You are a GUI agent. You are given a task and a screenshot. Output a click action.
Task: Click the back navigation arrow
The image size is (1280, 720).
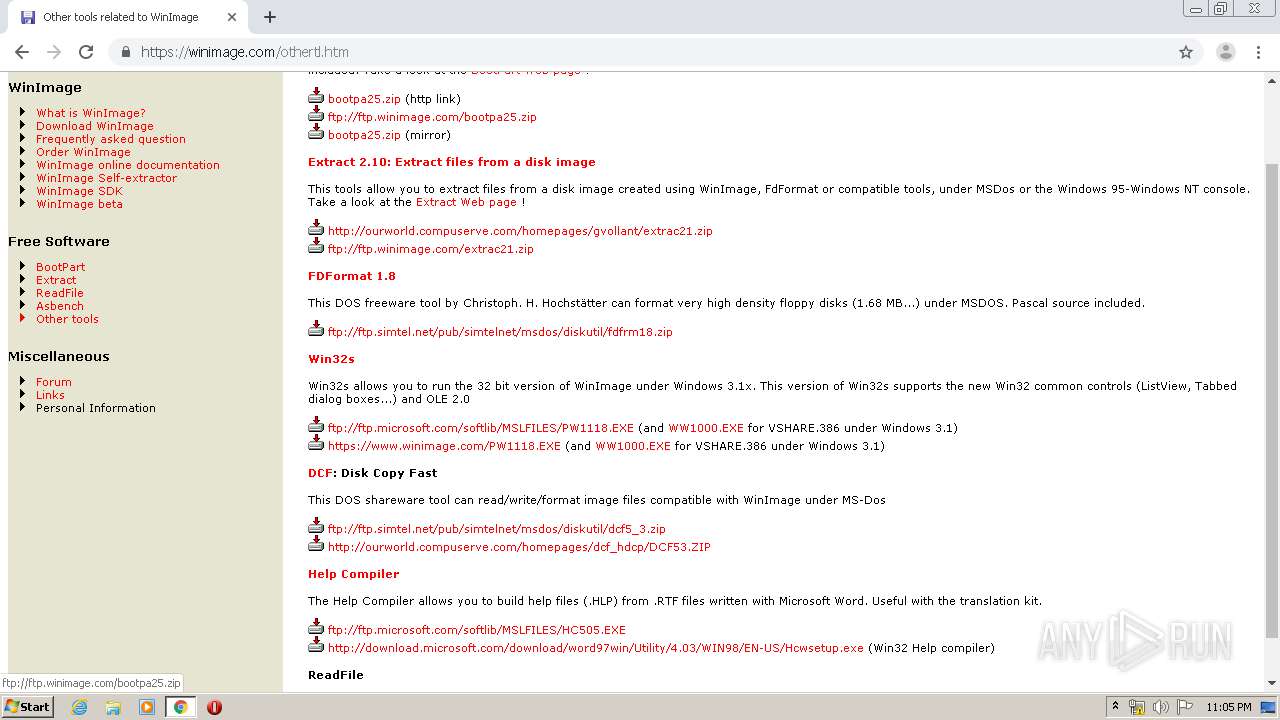coord(22,52)
